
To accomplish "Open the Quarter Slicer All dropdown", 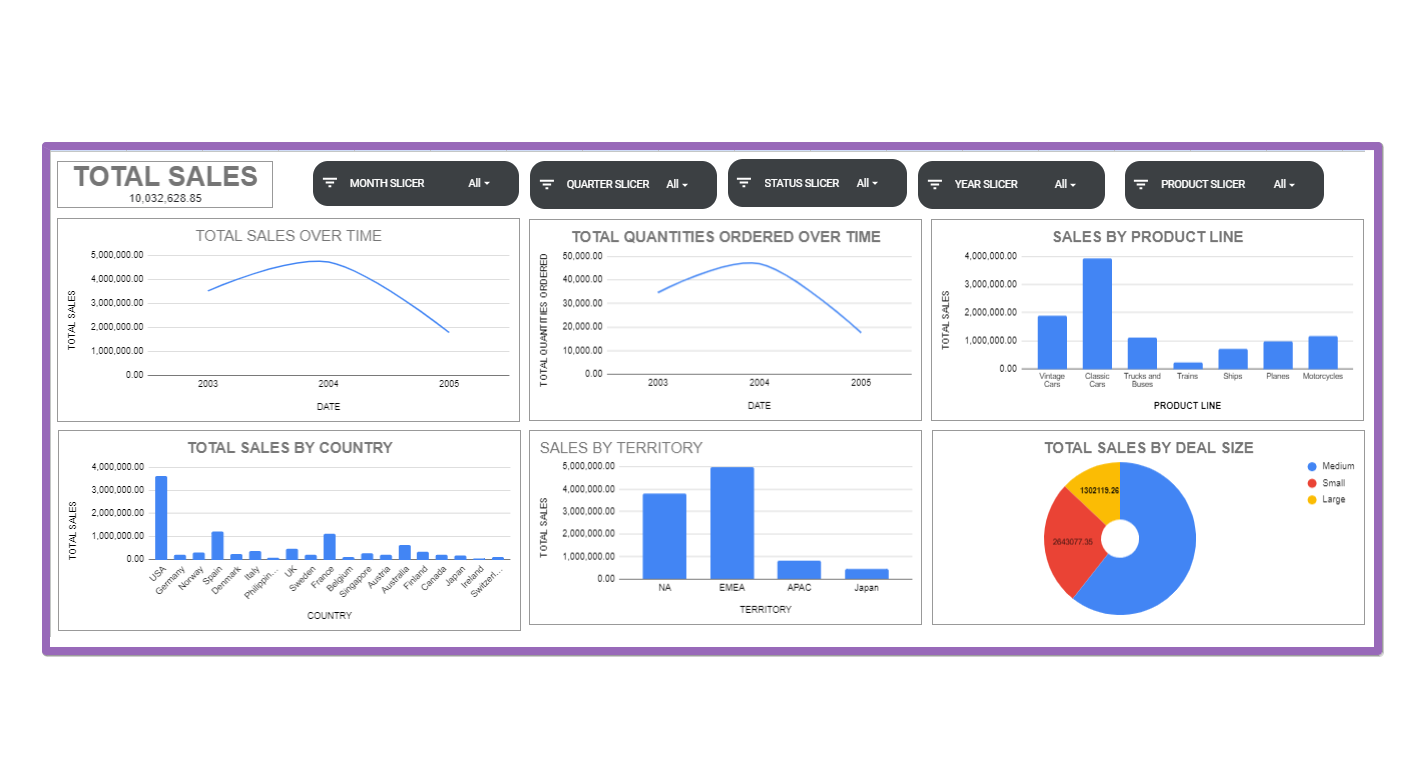I will [x=678, y=184].
